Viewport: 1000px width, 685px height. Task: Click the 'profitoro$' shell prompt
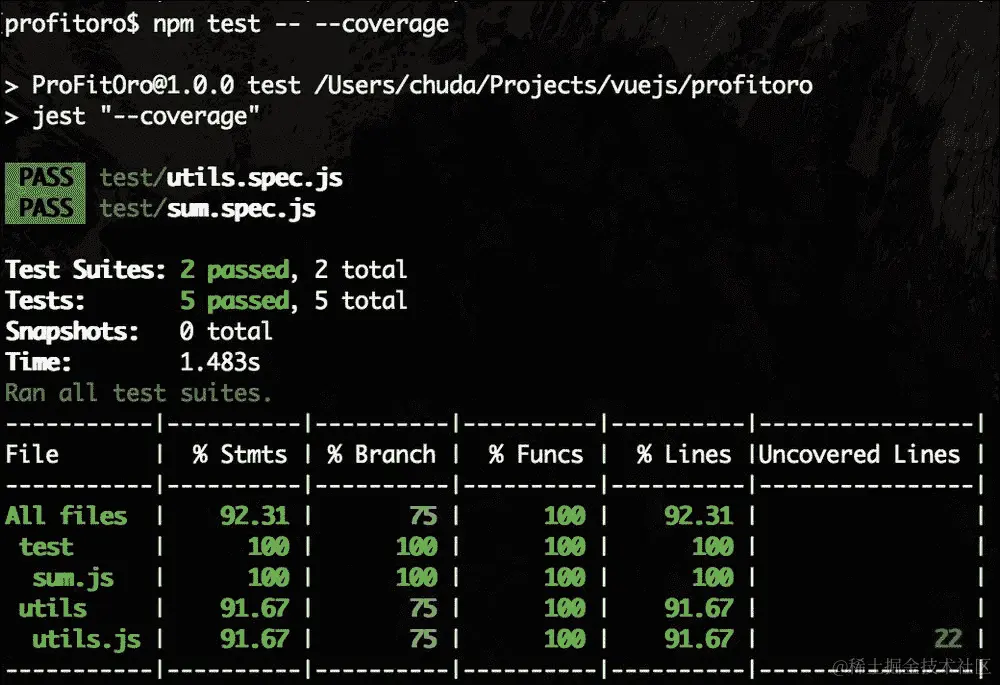tap(72, 24)
